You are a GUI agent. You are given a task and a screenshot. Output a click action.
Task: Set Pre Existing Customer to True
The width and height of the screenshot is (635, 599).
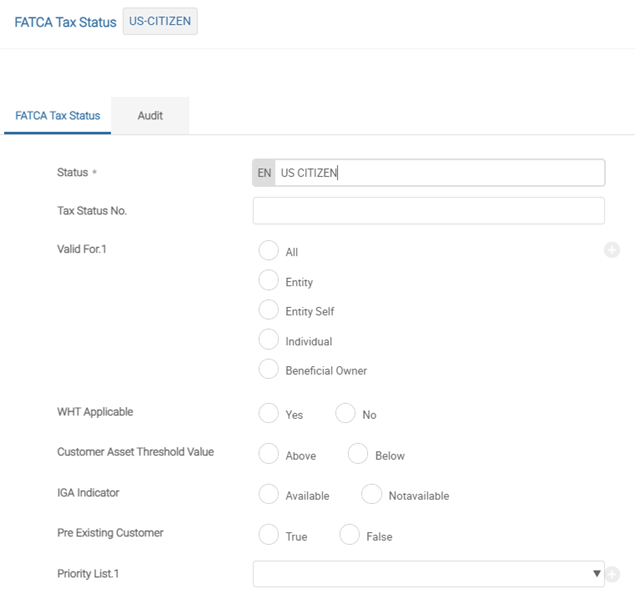[x=268, y=534]
